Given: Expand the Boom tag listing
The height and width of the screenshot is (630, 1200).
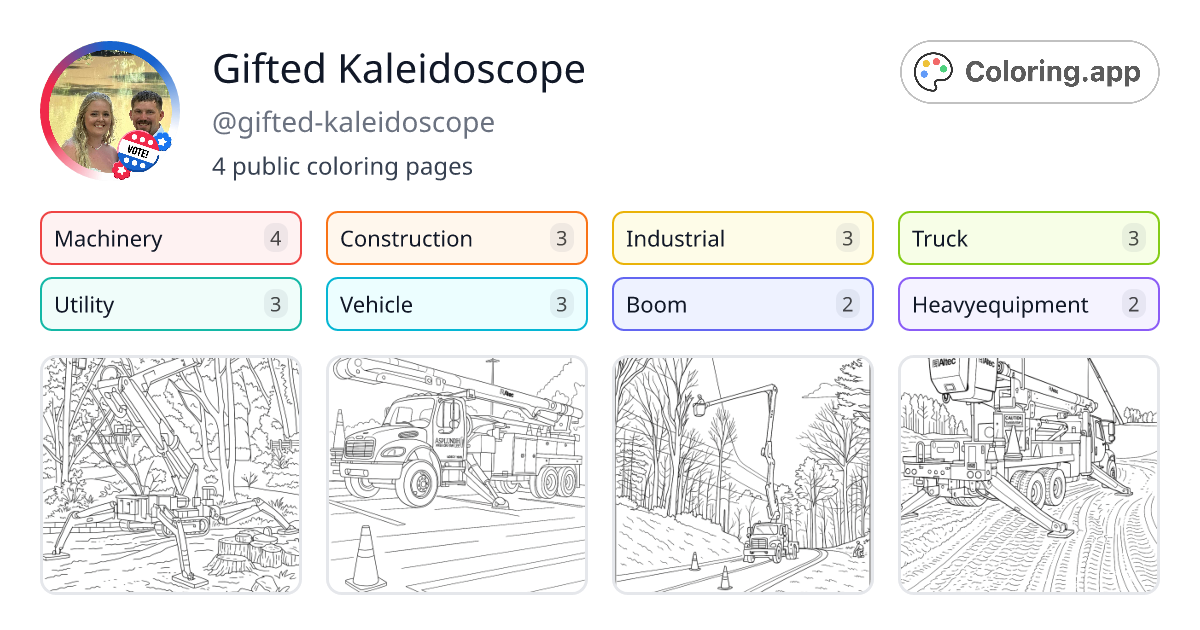Looking at the screenshot, I should [x=742, y=304].
